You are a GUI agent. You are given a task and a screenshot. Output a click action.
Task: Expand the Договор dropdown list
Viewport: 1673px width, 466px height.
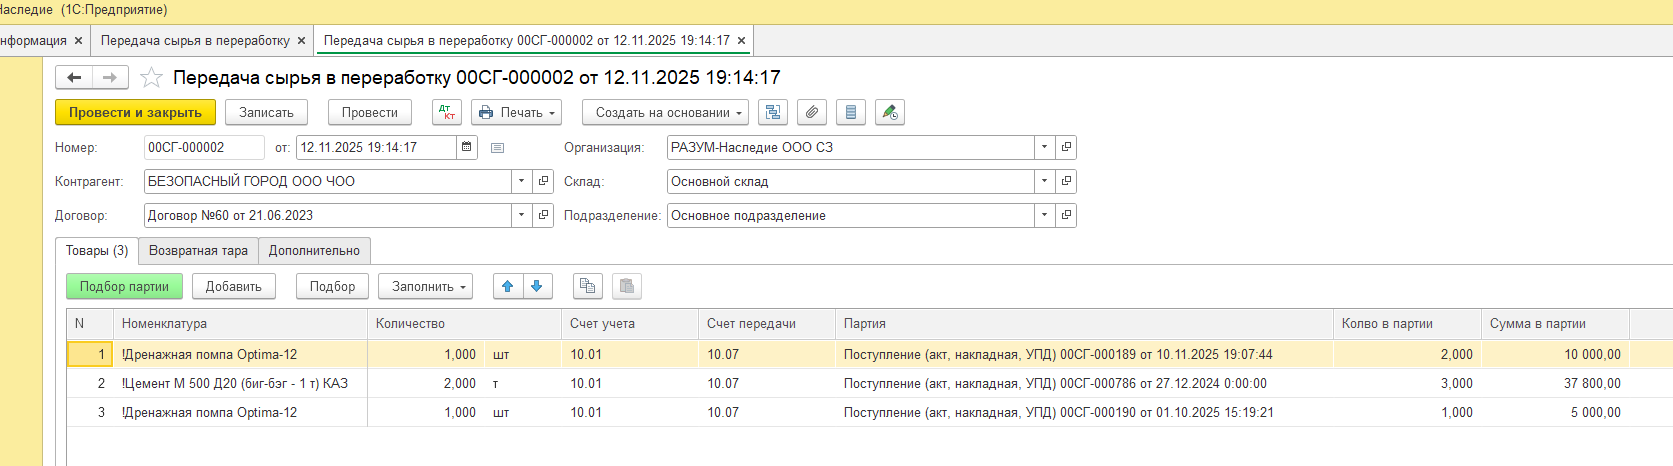(521, 216)
